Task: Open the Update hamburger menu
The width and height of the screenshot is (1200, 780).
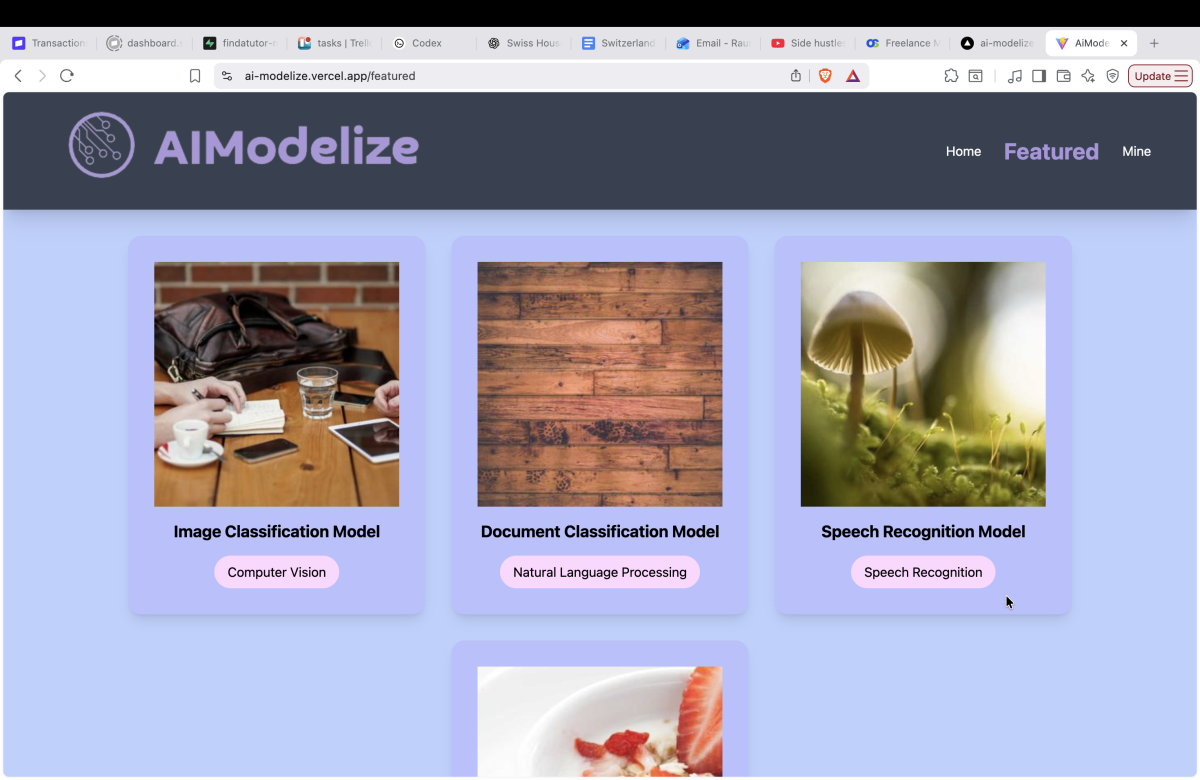Action: 1160,76
